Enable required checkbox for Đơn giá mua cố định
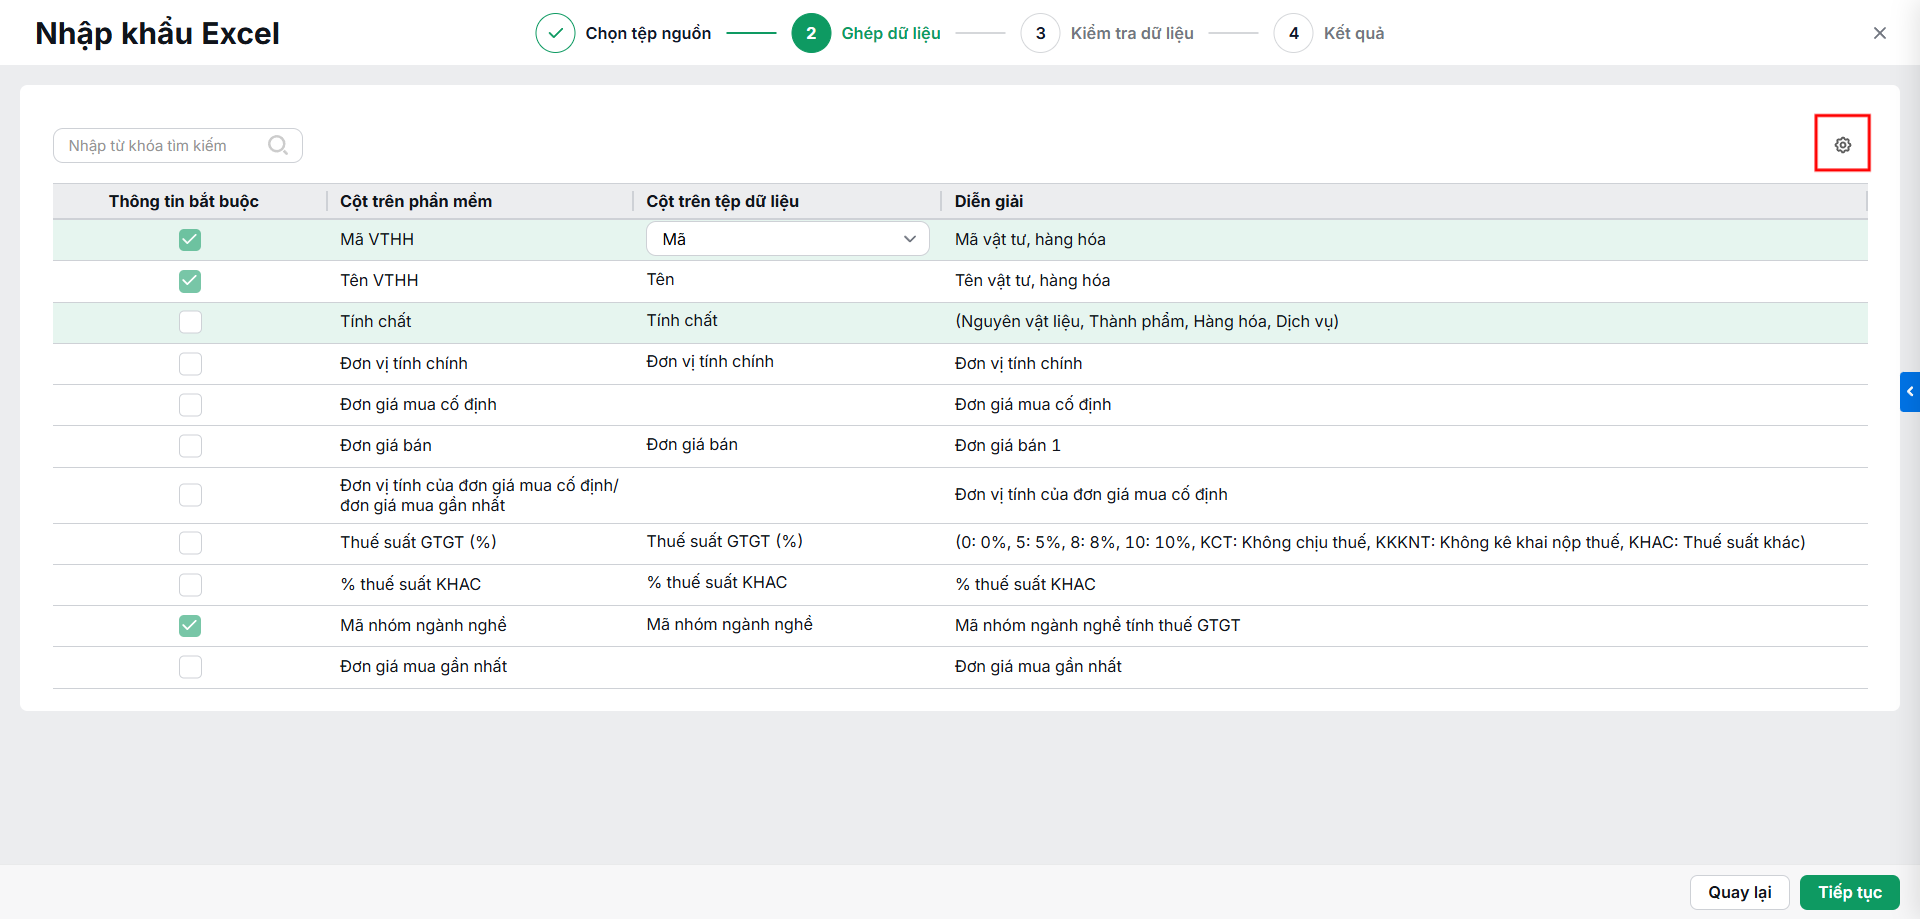 [x=190, y=405]
